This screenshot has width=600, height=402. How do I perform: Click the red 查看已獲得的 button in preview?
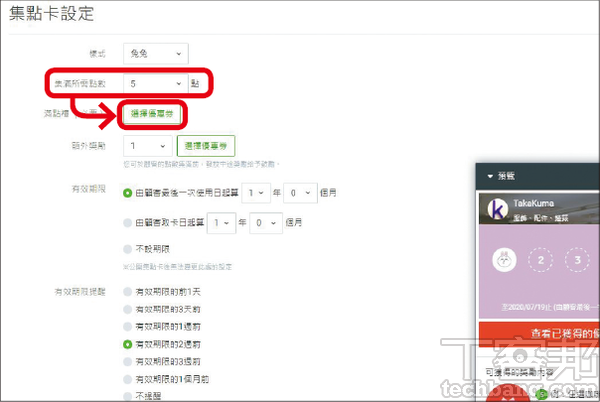[x=539, y=334]
